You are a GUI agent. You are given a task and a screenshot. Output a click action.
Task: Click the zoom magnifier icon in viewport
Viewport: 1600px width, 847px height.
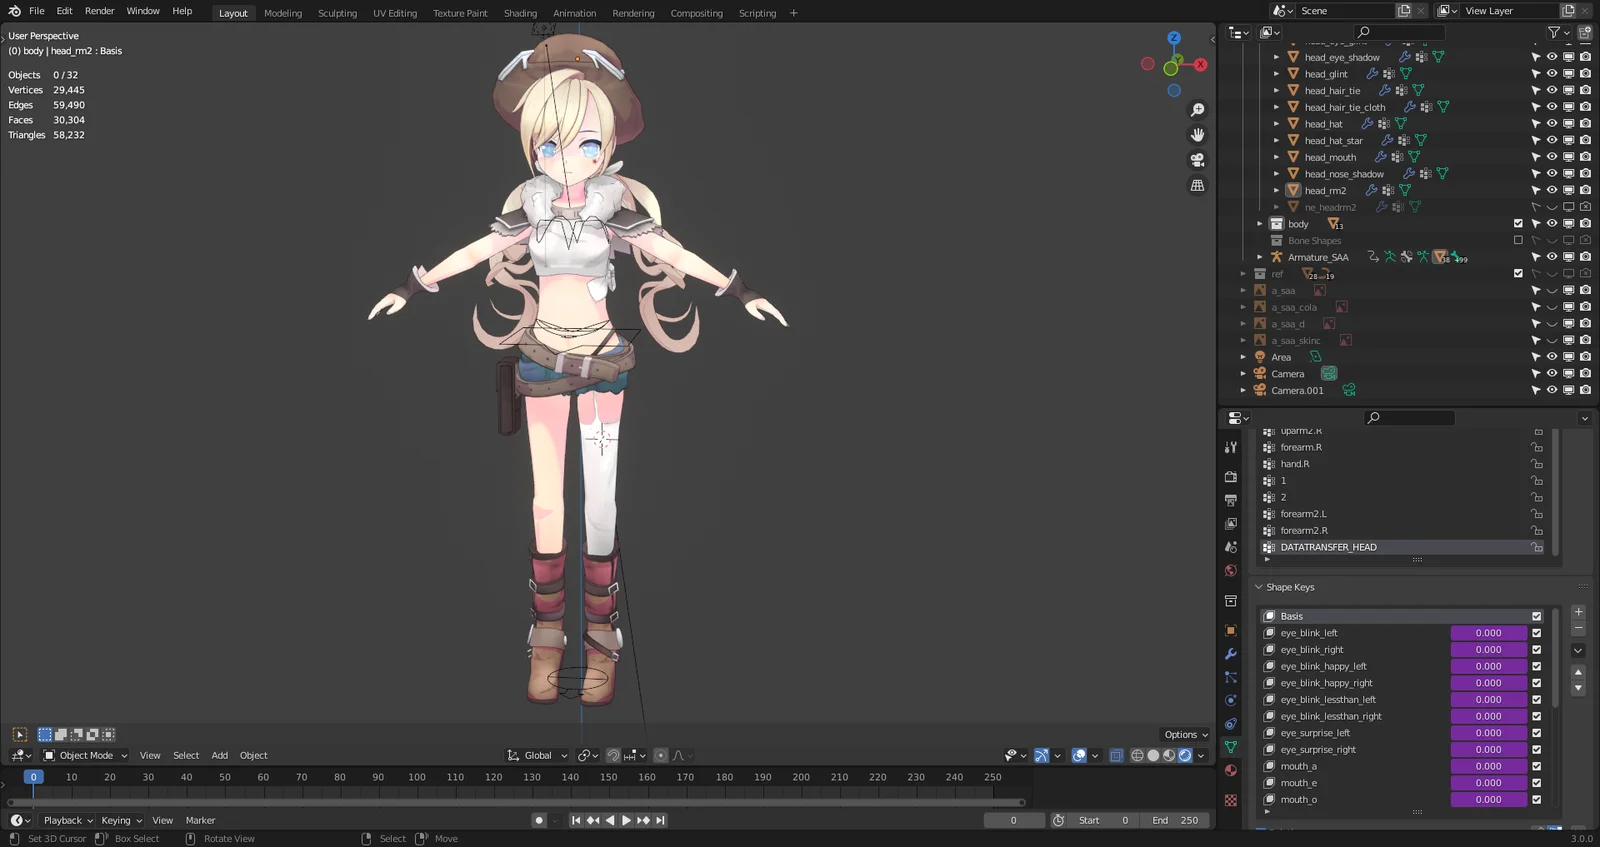[x=1197, y=110]
